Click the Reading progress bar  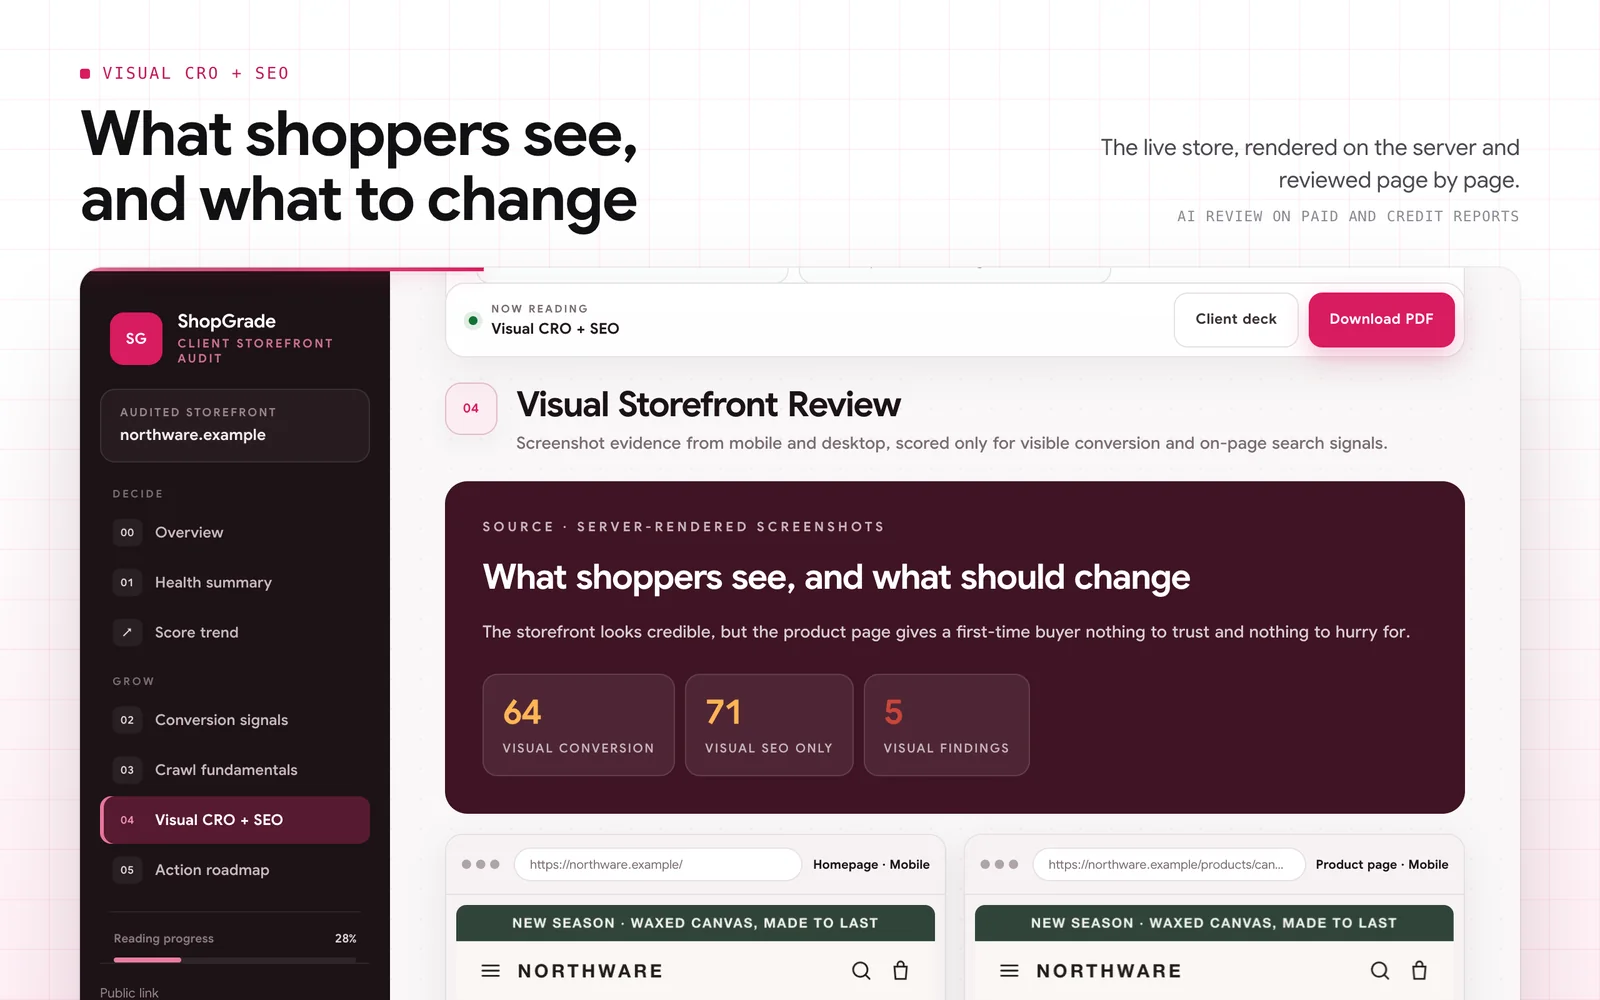point(235,960)
